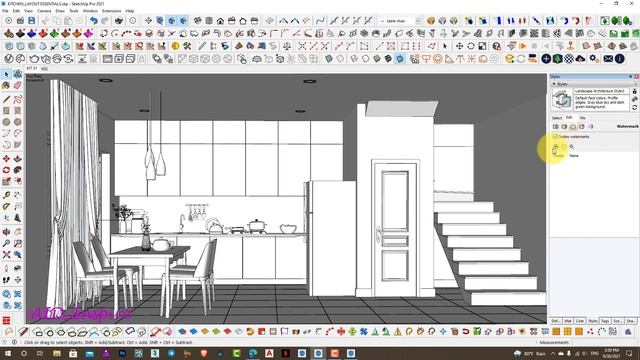This screenshot has height=360, width=640.
Task: Choose the pink Eraser tool
Action: tap(18, 86)
